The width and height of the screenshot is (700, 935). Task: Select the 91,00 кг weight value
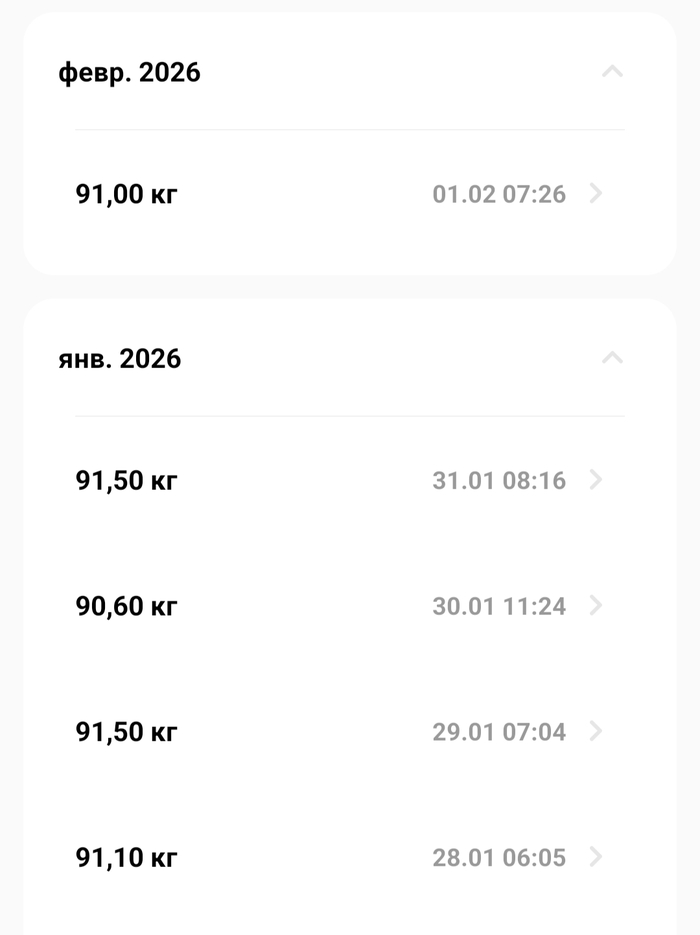(x=126, y=194)
